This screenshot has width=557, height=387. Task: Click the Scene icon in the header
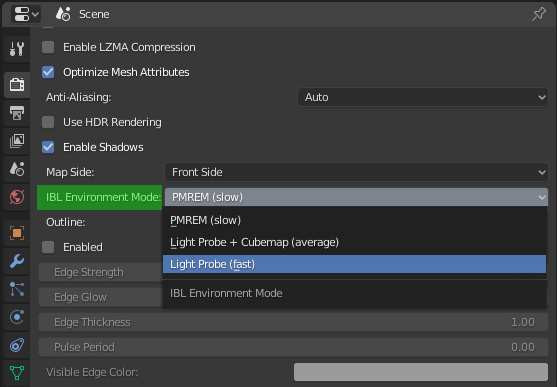[x=63, y=14]
